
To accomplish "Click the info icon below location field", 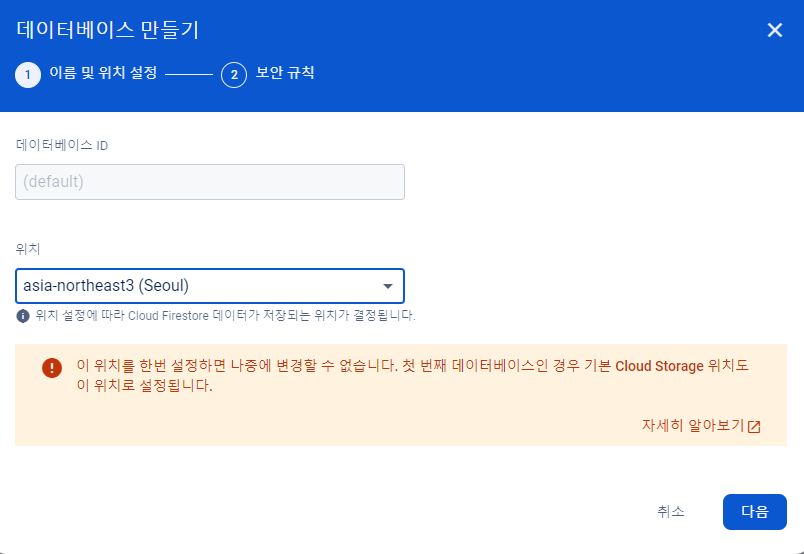I will tap(23, 315).
